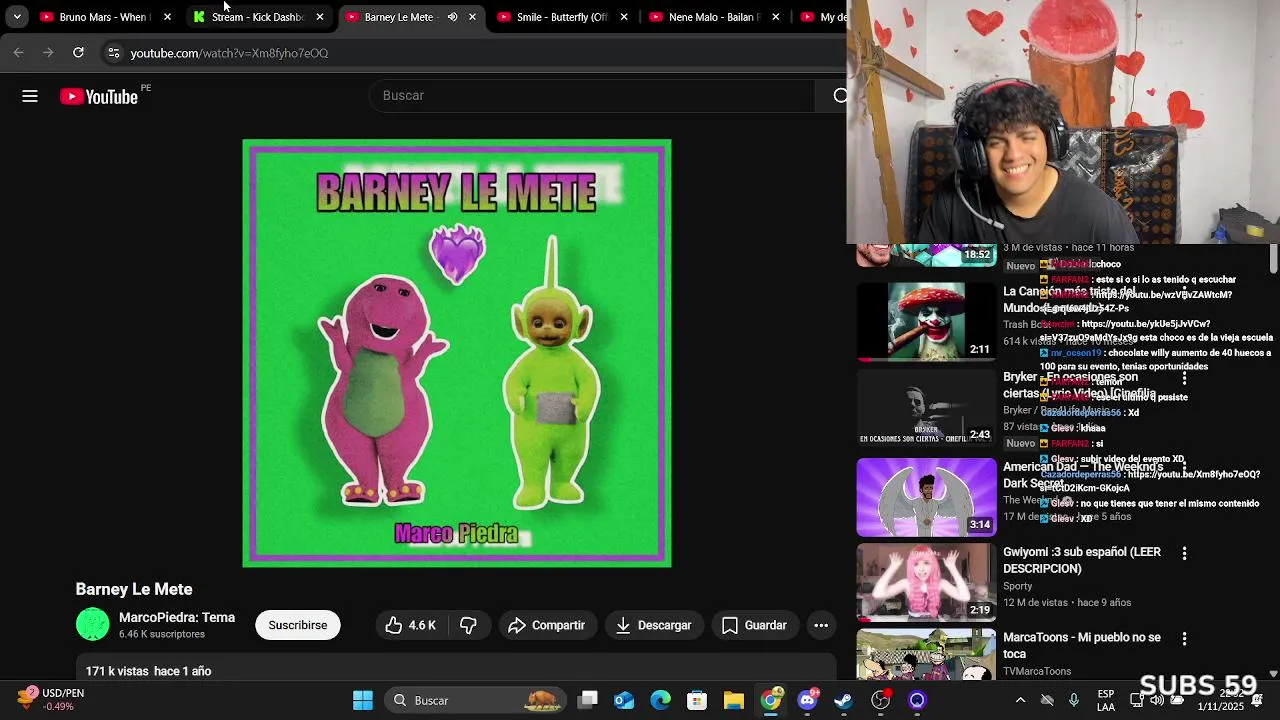This screenshot has width=1280, height=720.
Task: Click MarcaToons - Mi pueblo no se toca title
Action: coord(1082,645)
